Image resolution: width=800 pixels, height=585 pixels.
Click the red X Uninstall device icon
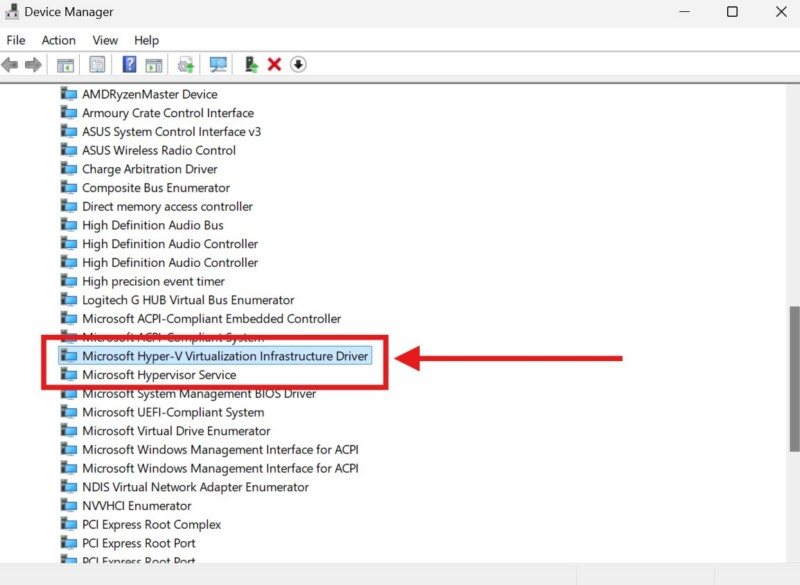coord(274,65)
